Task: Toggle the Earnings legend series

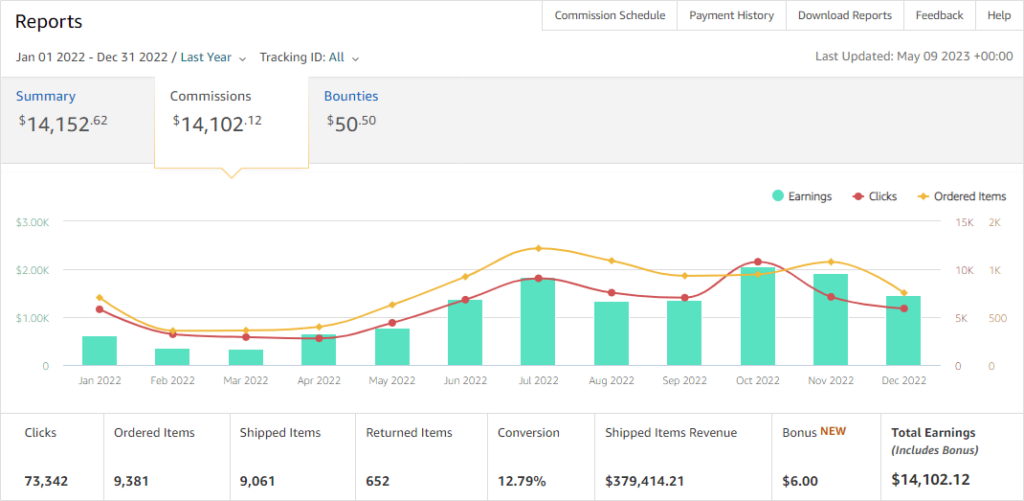Action: tap(801, 197)
